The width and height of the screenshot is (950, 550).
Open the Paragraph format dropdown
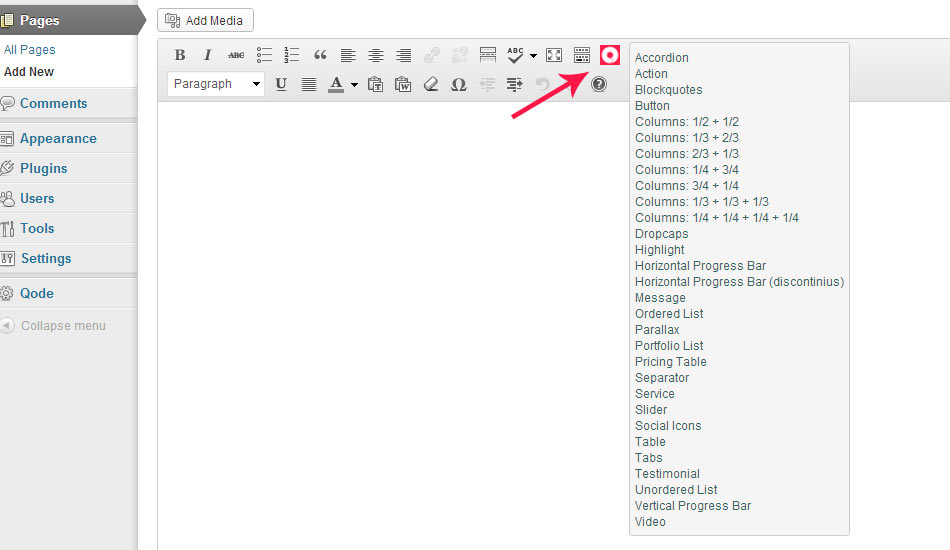tap(216, 84)
